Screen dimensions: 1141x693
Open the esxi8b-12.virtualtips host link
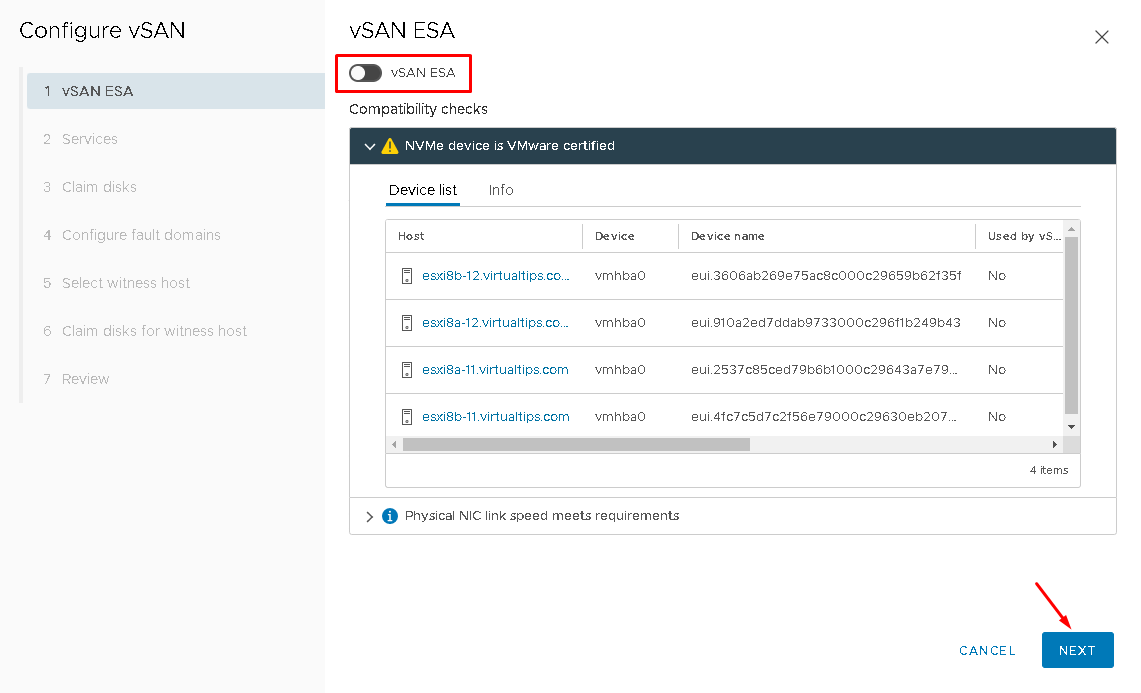(495, 275)
